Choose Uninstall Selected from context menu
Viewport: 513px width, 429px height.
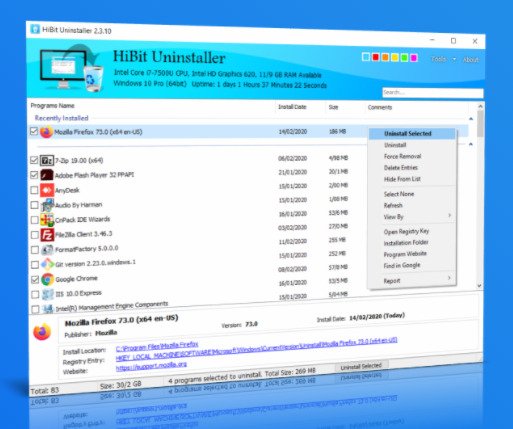point(412,134)
